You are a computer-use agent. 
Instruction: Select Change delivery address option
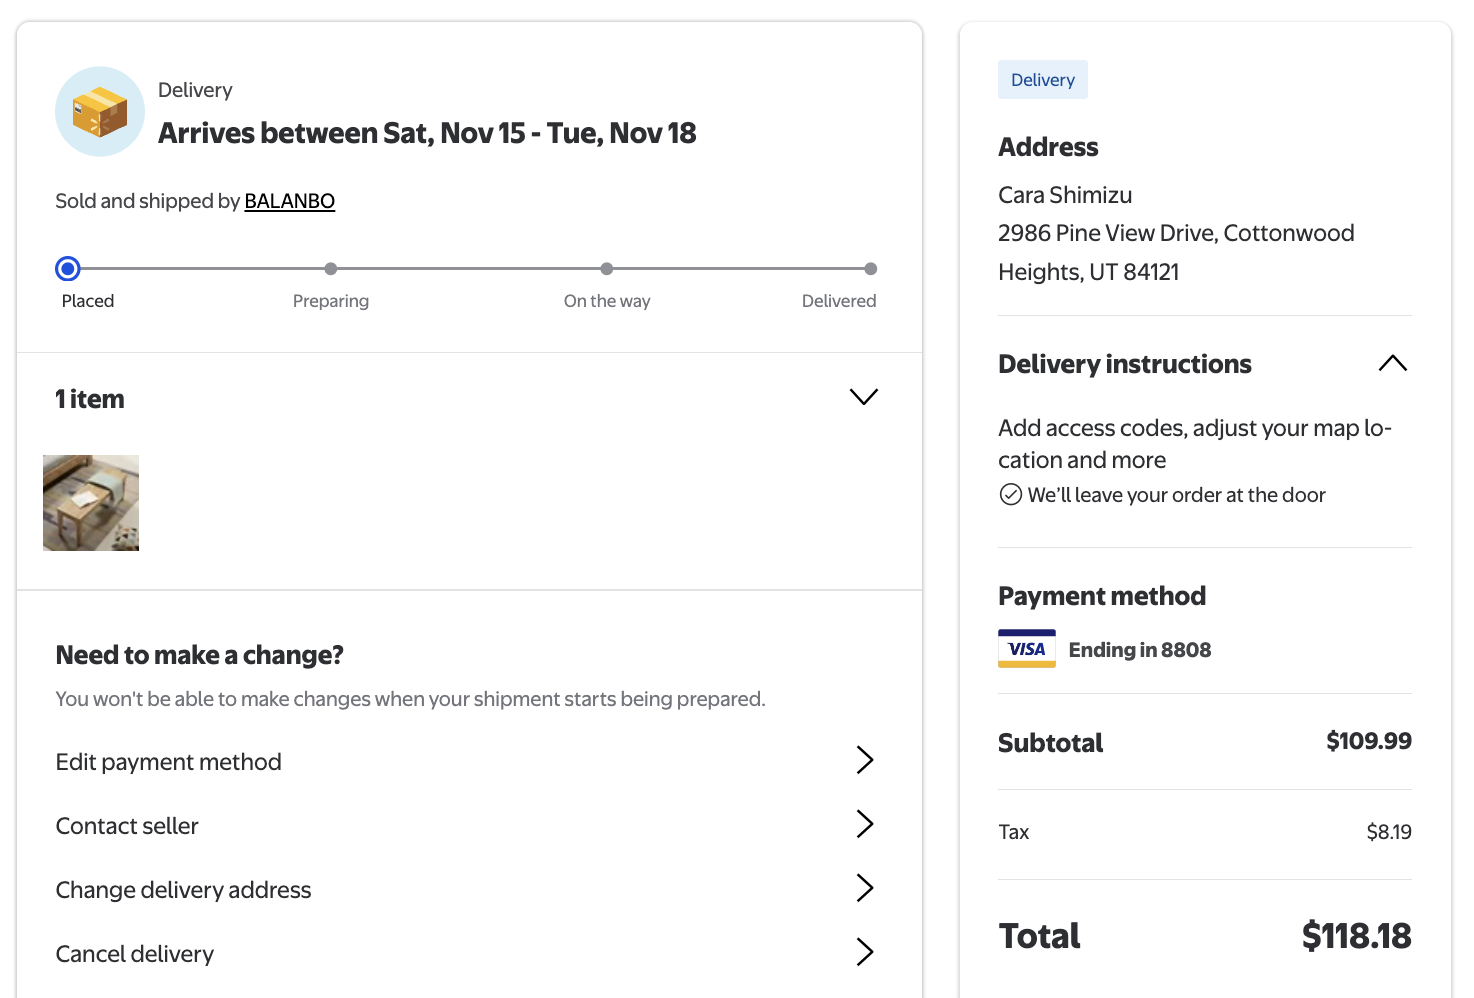pos(184,890)
